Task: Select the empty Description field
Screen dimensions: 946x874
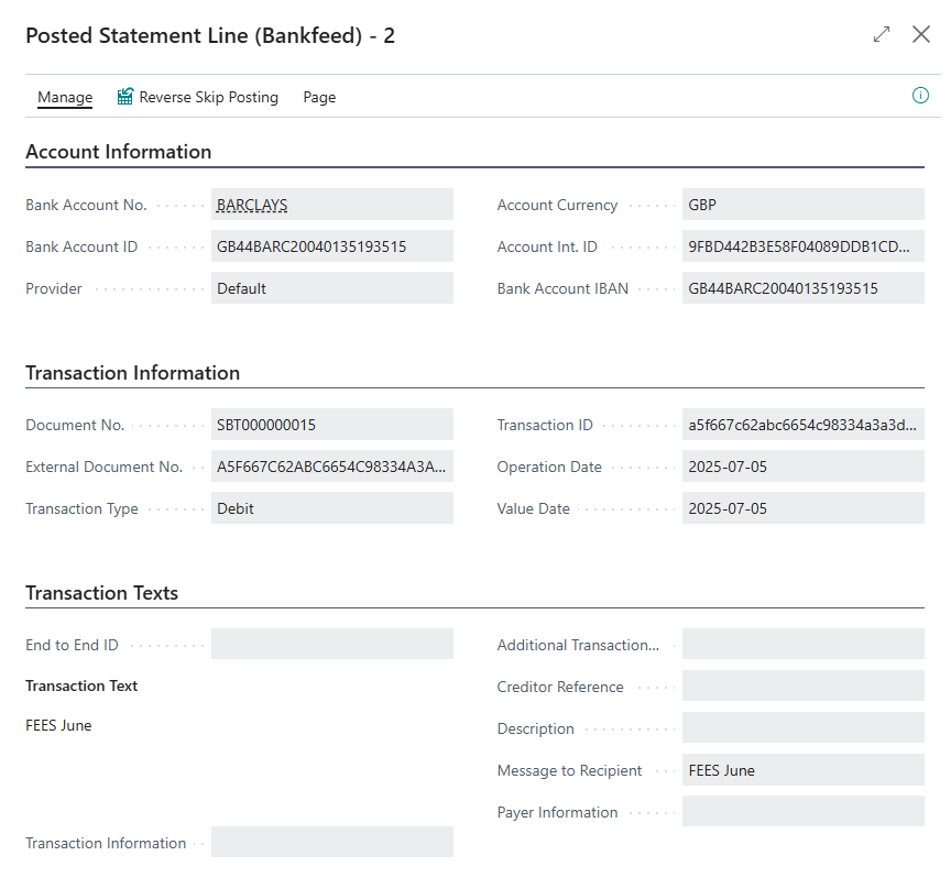Action: (x=803, y=727)
